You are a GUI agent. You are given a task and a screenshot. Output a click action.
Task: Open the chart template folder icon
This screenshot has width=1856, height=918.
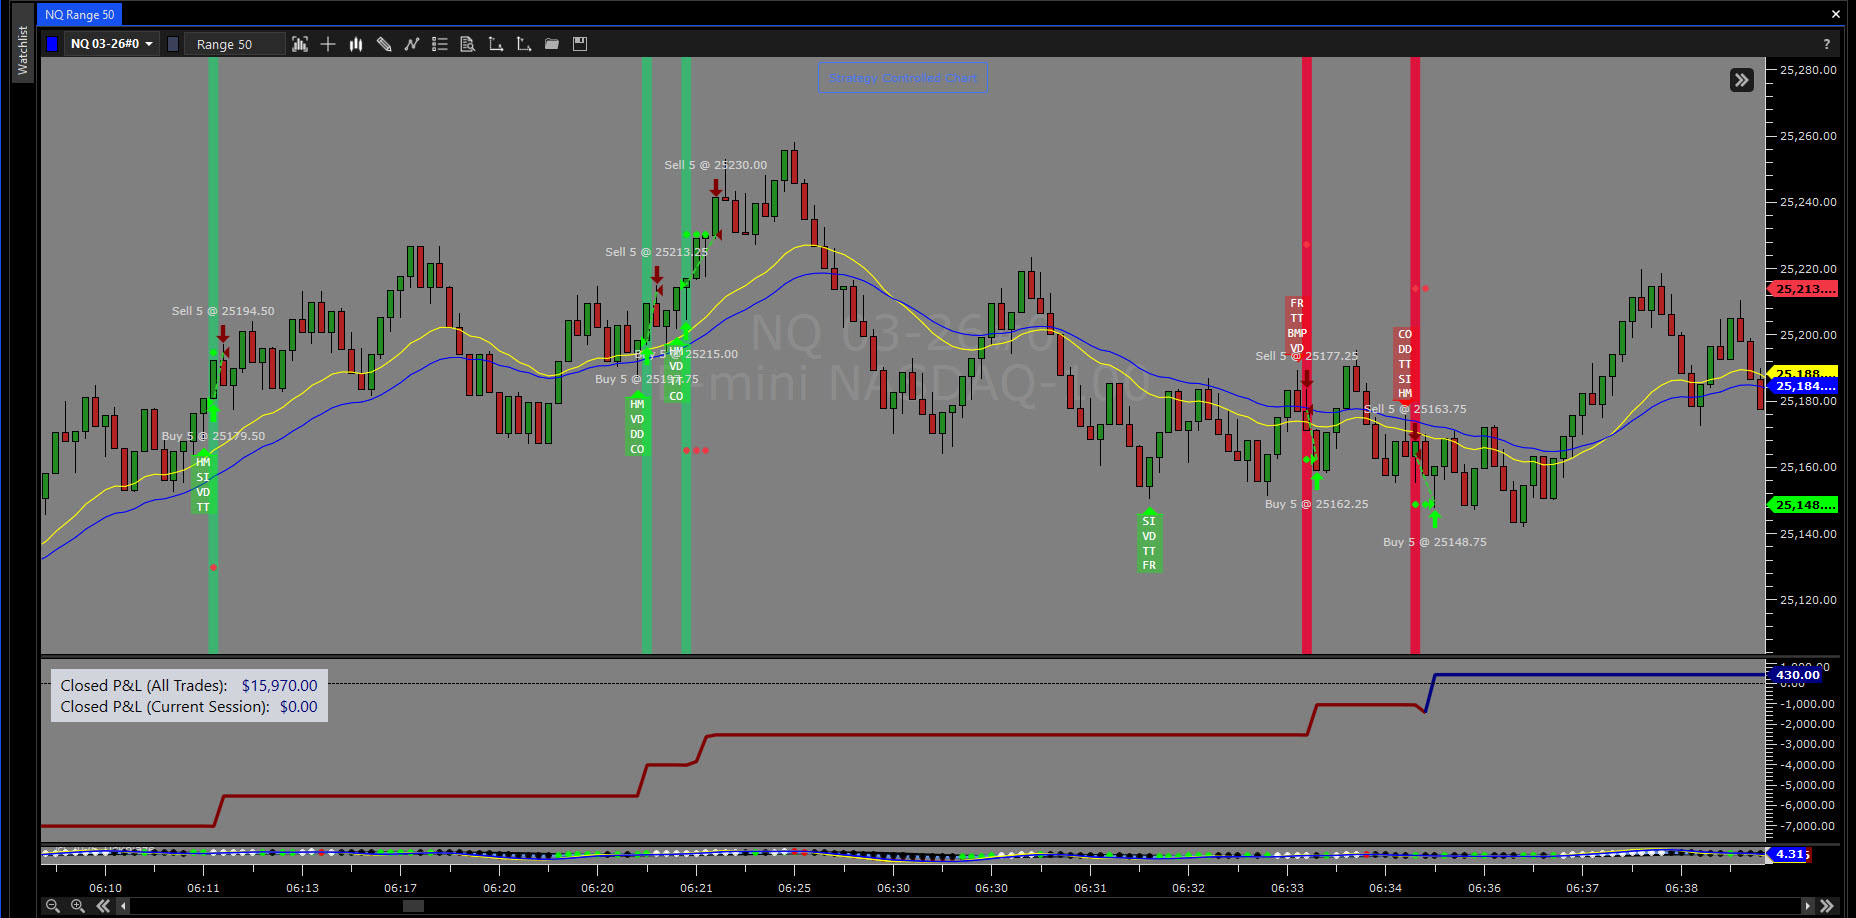coord(552,44)
